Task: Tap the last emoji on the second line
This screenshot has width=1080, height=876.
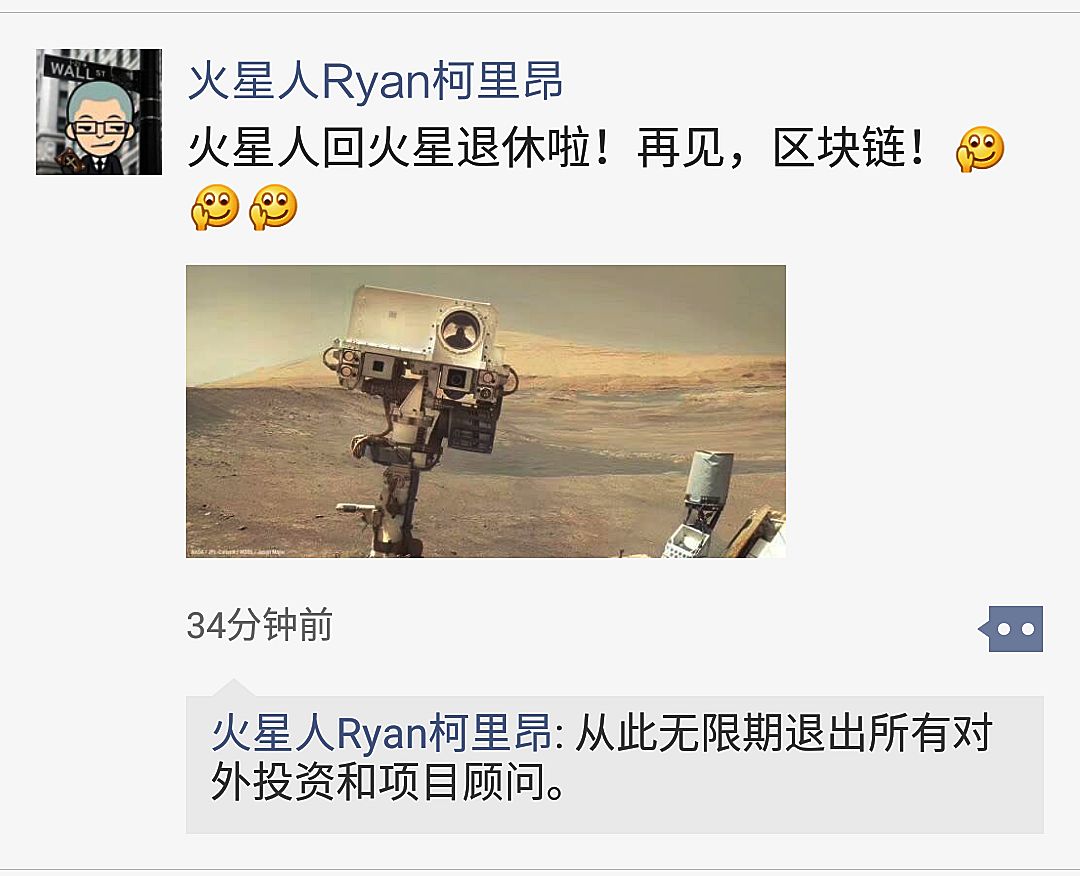Action: point(273,207)
